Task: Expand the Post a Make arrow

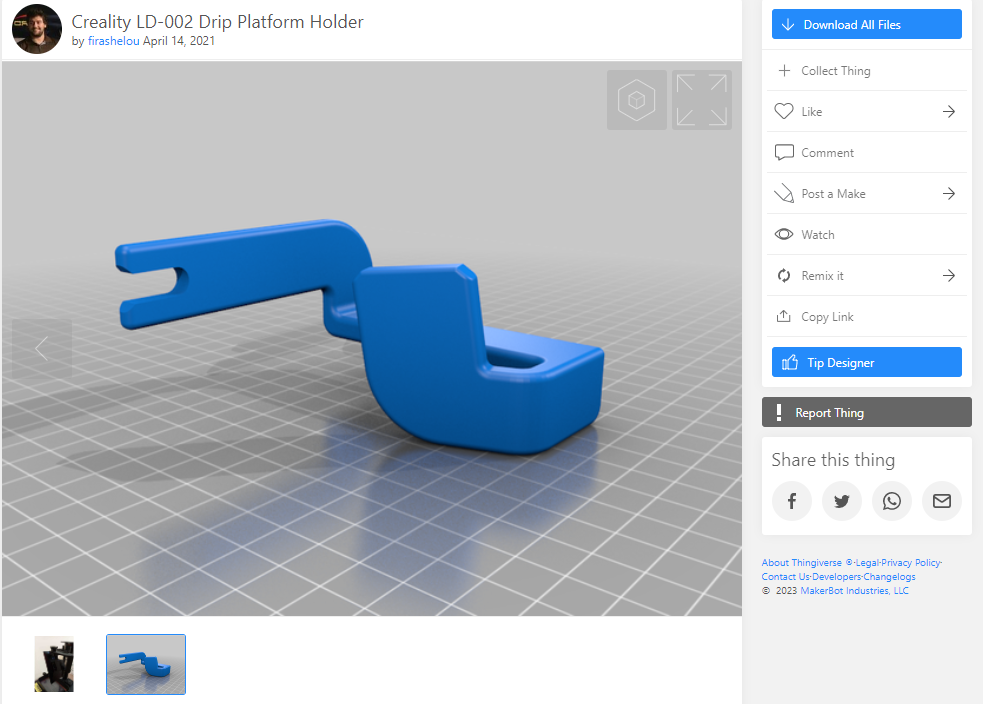Action: [x=948, y=194]
